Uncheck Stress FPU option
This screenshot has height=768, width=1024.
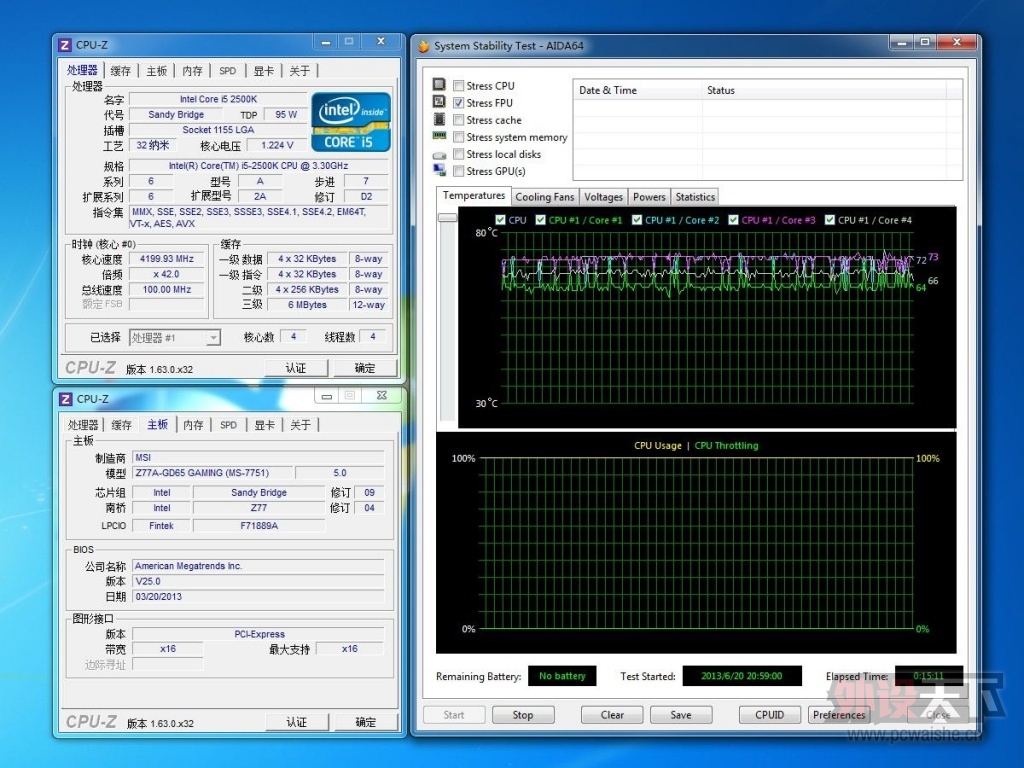(x=458, y=103)
